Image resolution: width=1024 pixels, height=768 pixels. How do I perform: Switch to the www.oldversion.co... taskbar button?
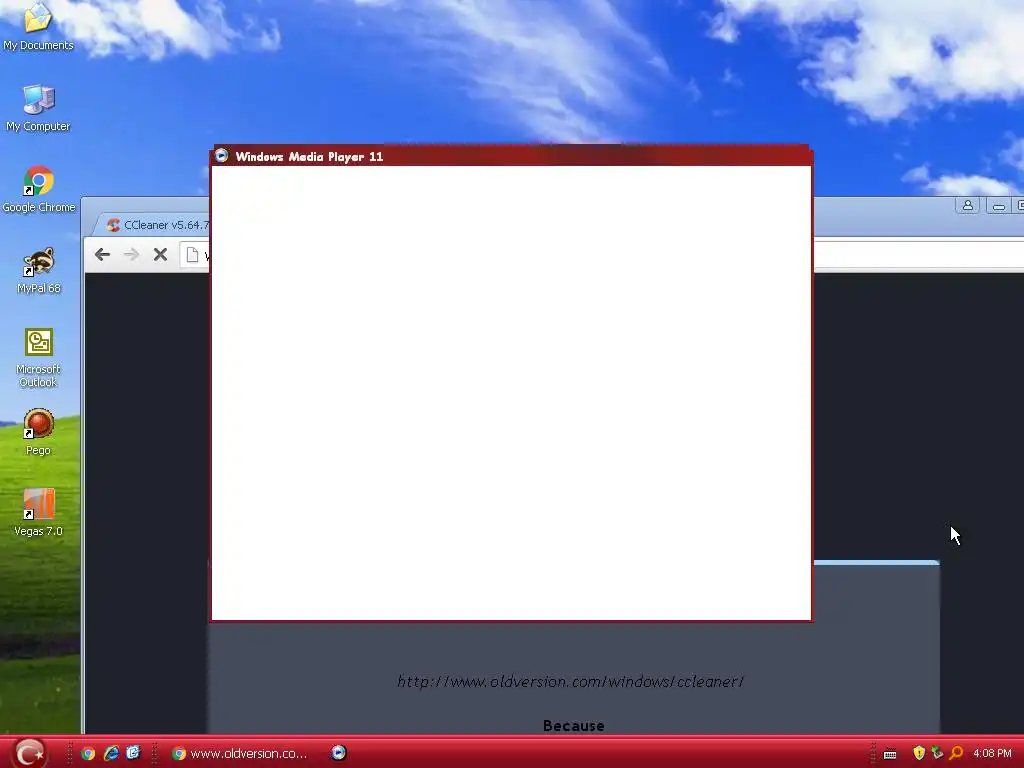pyautogui.click(x=240, y=754)
